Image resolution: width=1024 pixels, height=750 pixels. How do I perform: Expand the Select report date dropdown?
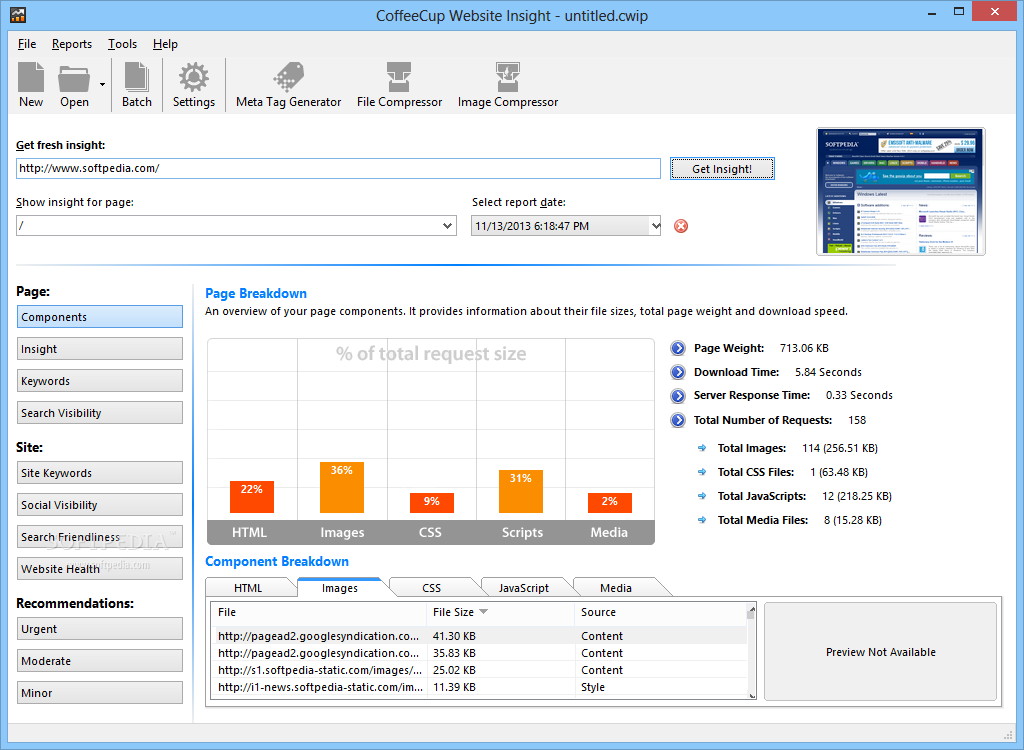(x=655, y=226)
